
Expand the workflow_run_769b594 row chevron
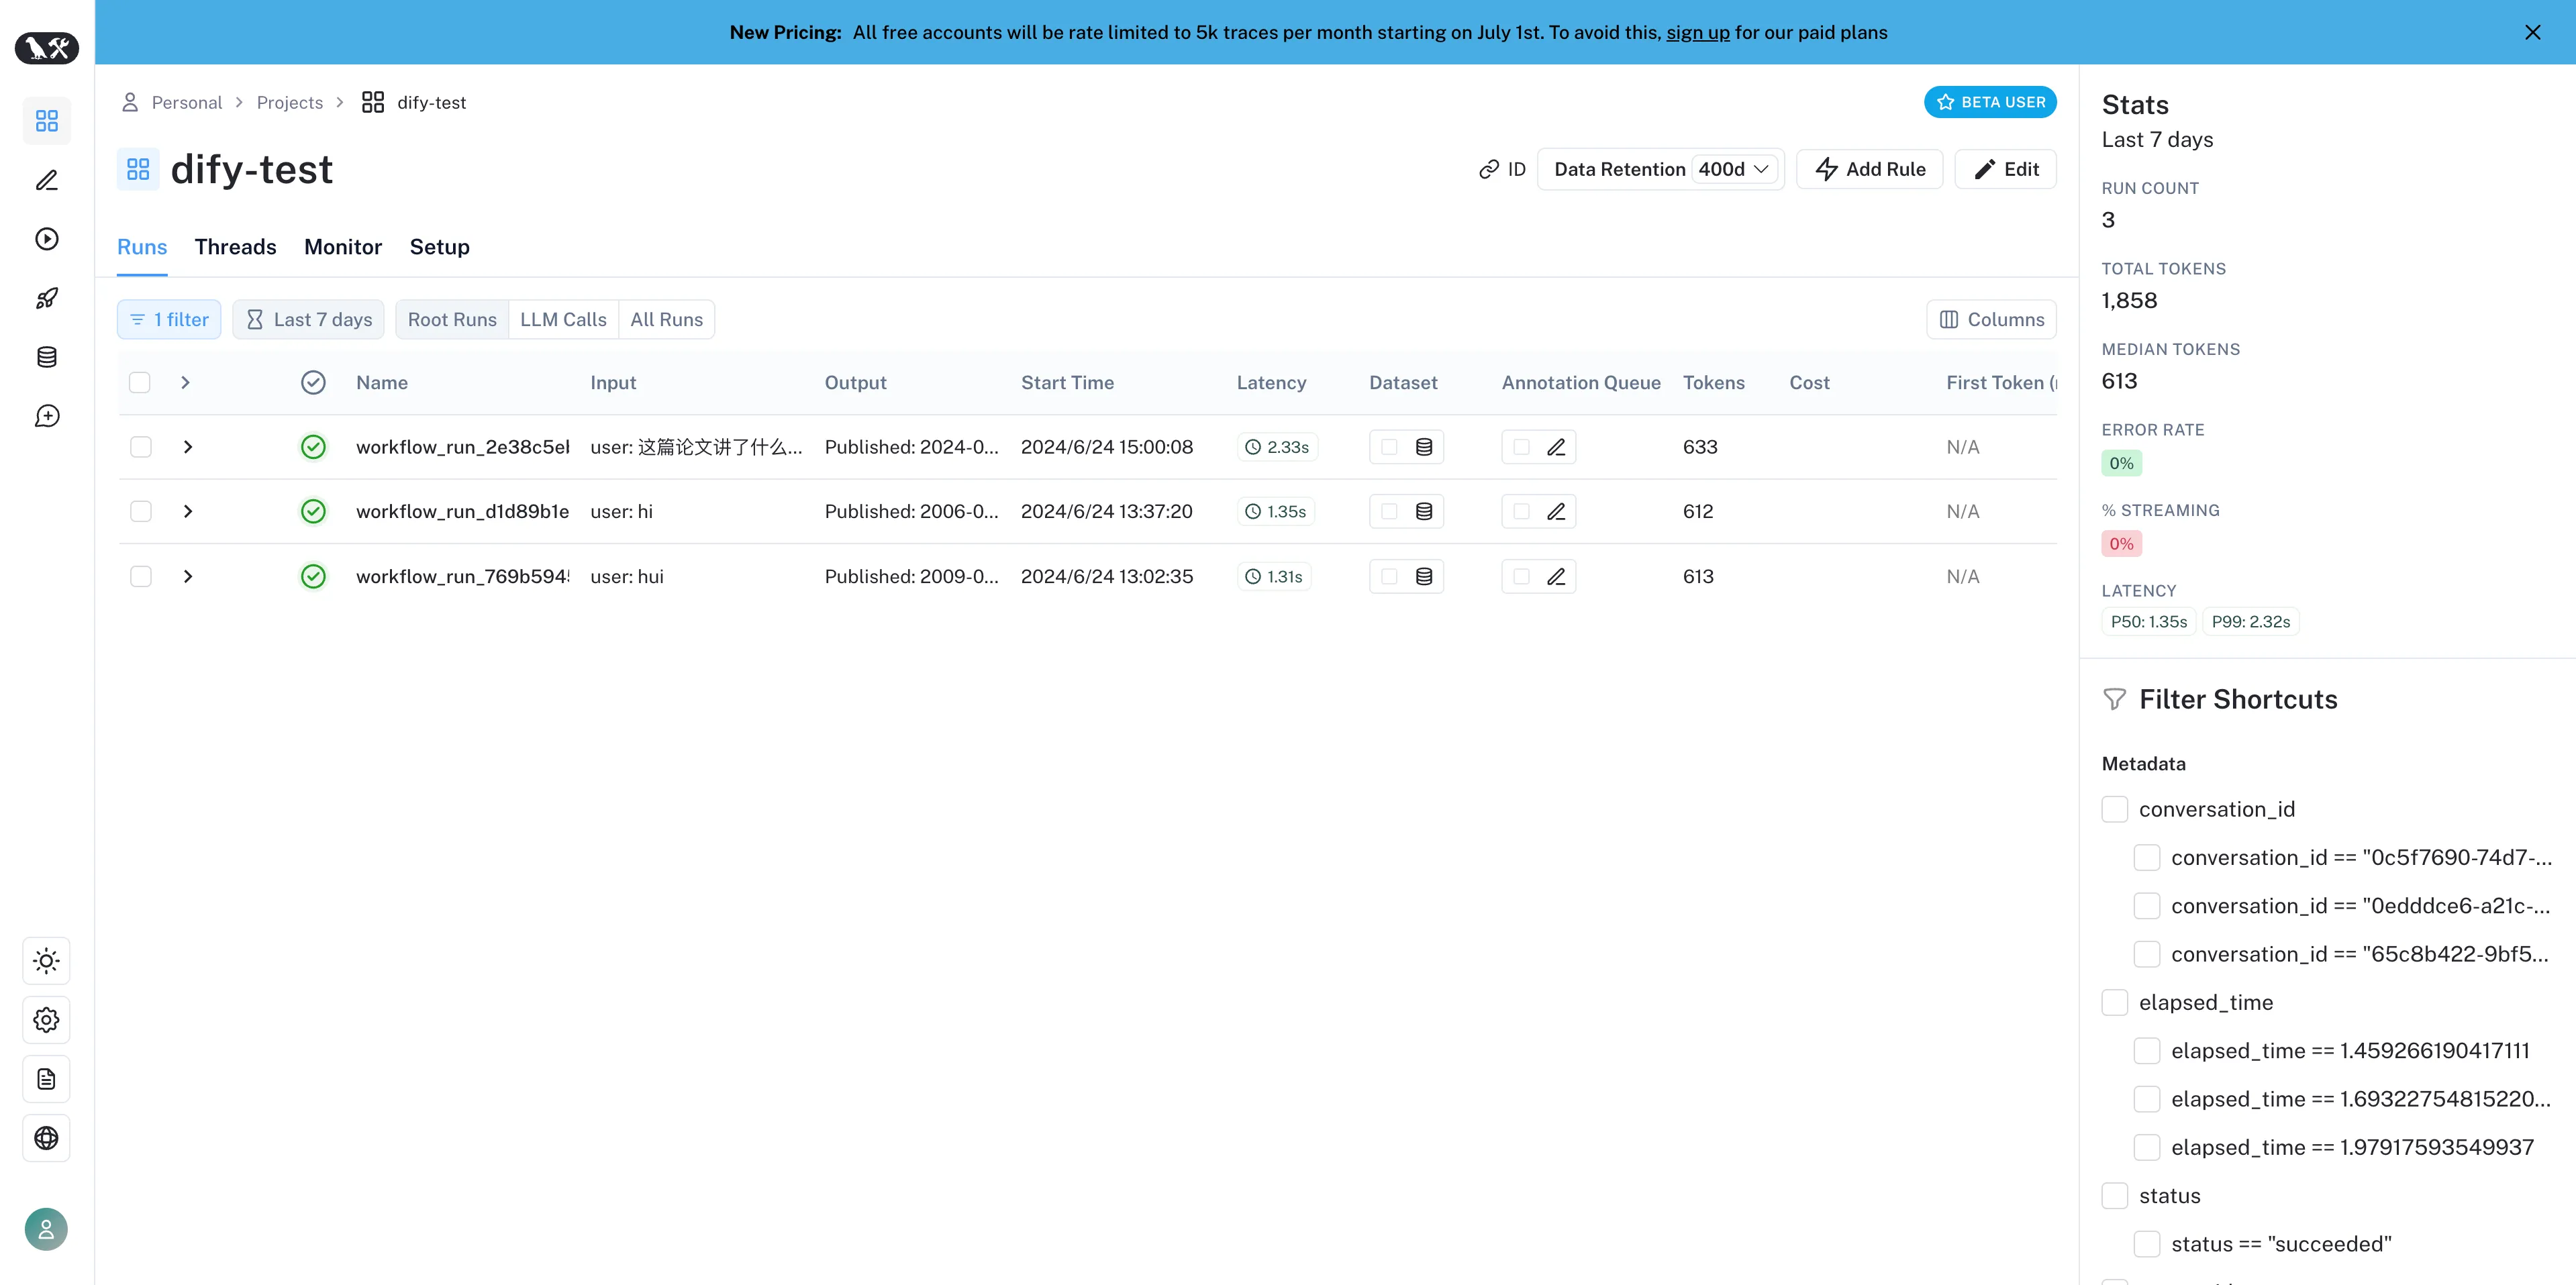pos(188,577)
